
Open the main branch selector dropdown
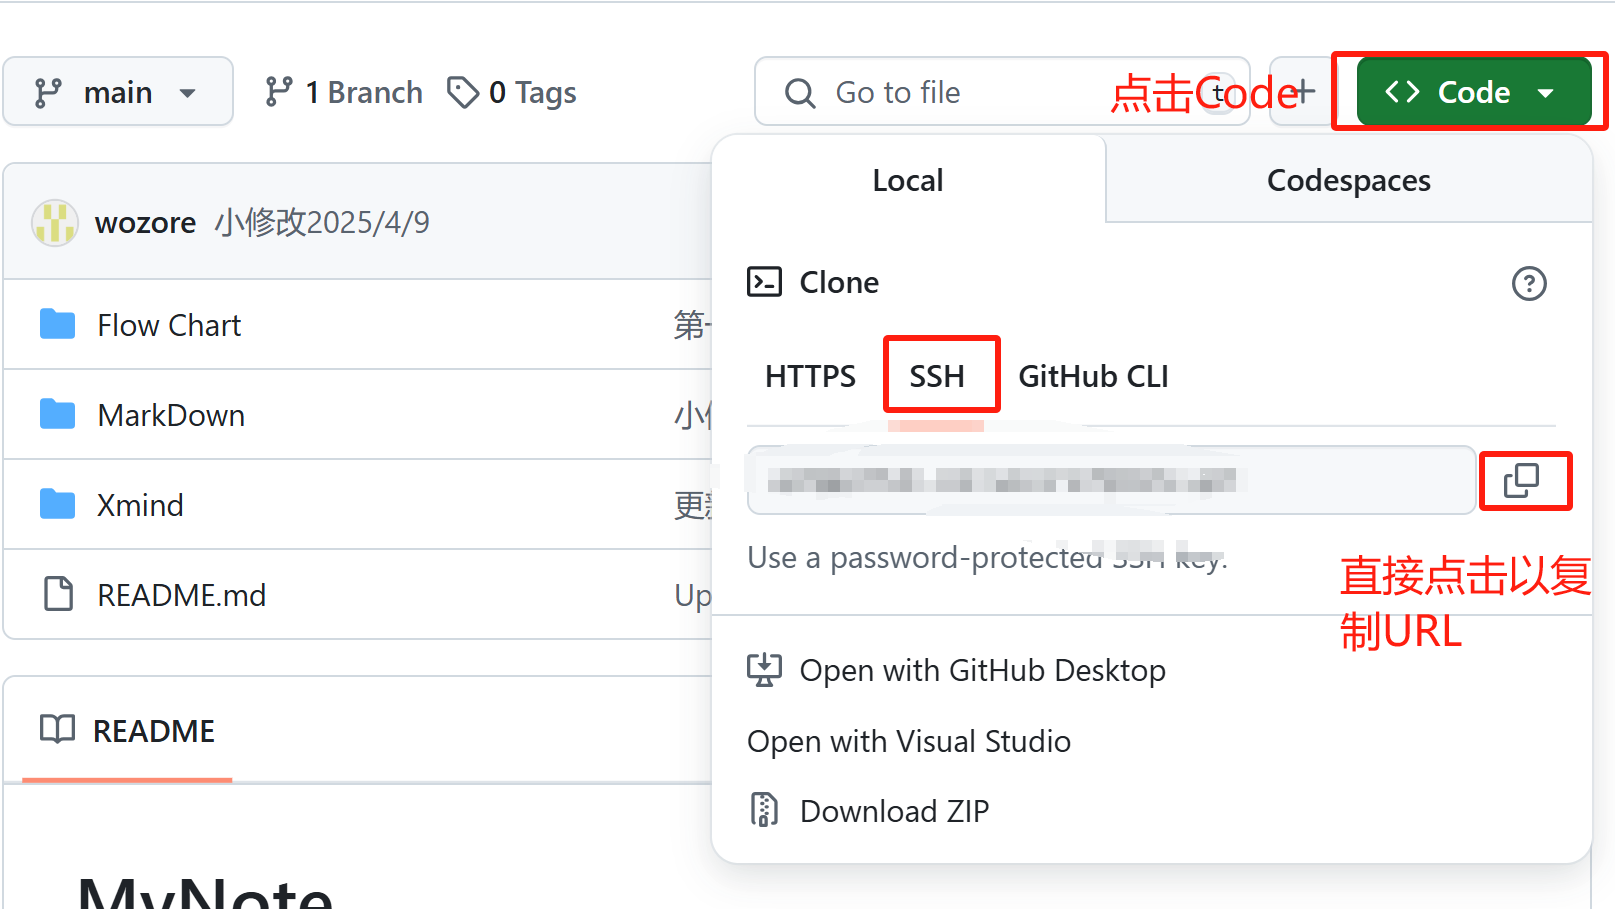click(x=117, y=92)
